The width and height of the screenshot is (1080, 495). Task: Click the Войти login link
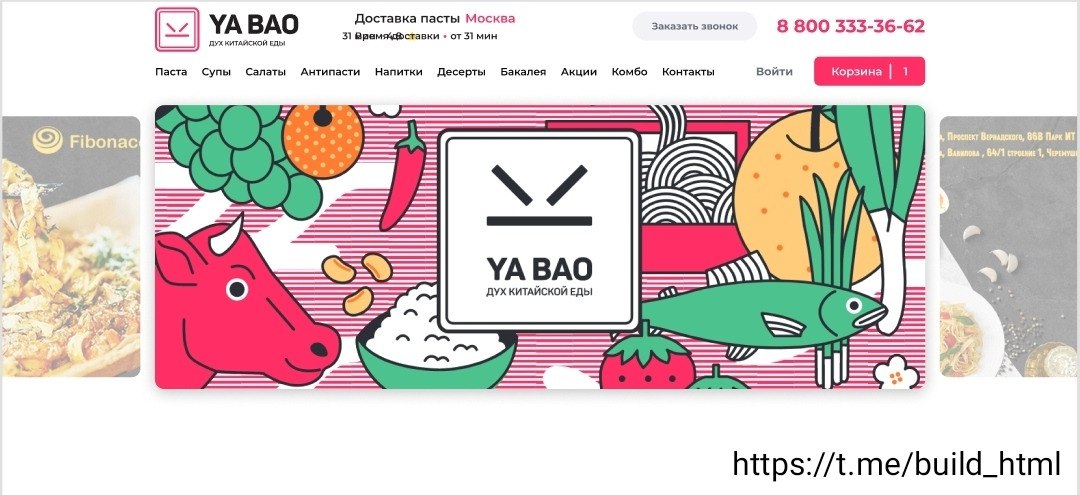click(x=774, y=72)
